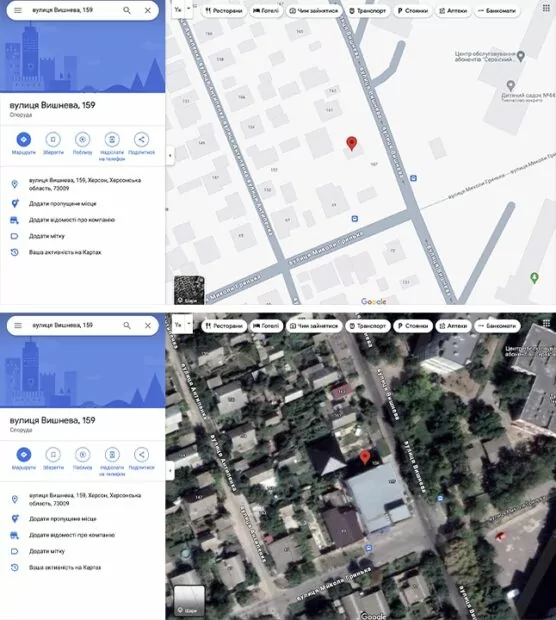This screenshot has height=620, width=556.
Task: Click Поблизу nearby icon in satellite view
Action: tap(82, 455)
